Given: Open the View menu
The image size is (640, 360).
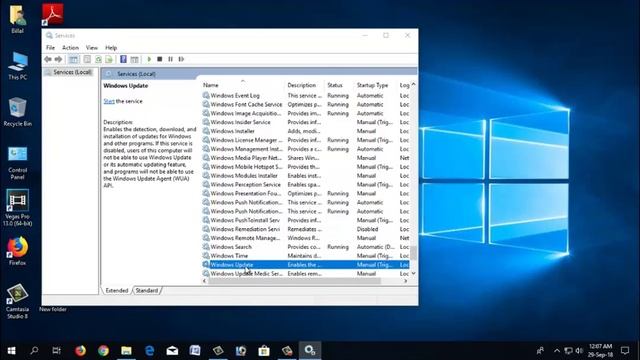Looking at the screenshot, I should [92, 48].
